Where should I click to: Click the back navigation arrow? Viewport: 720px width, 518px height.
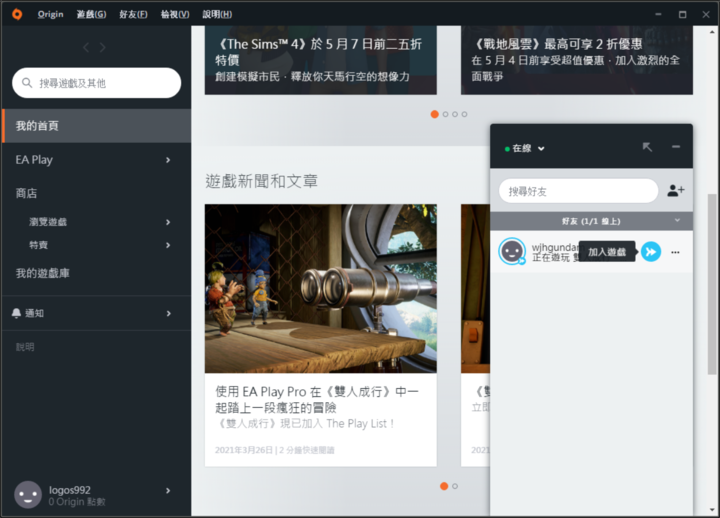click(86, 47)
